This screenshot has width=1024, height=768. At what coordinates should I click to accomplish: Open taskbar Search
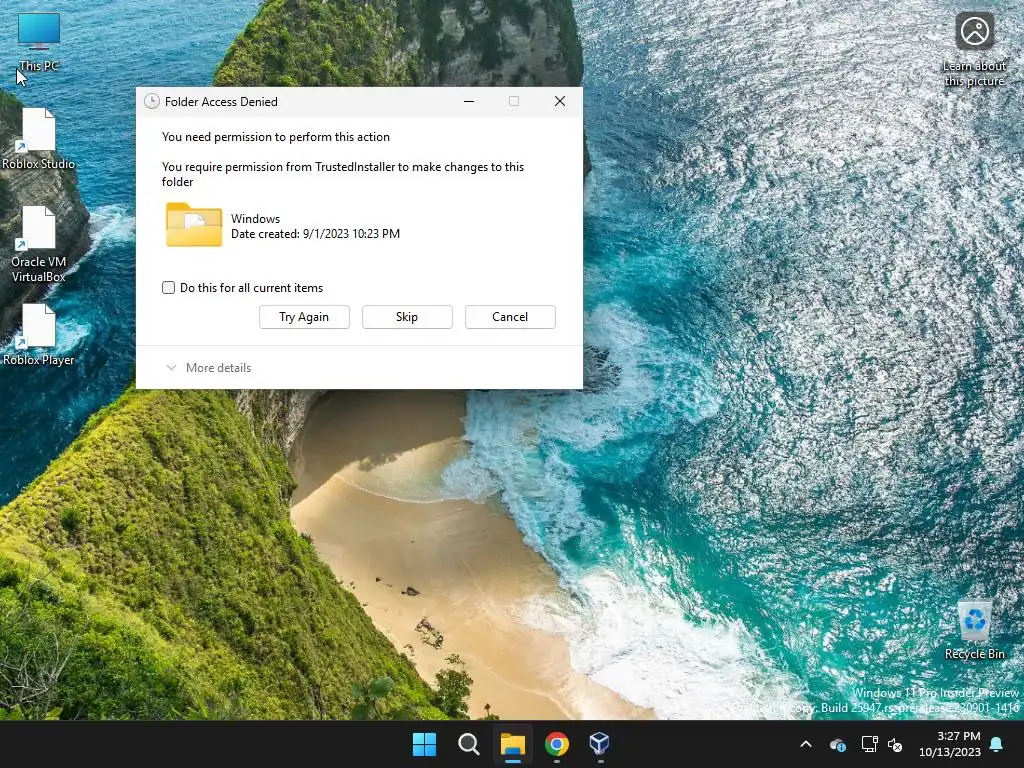coord(468,744)
